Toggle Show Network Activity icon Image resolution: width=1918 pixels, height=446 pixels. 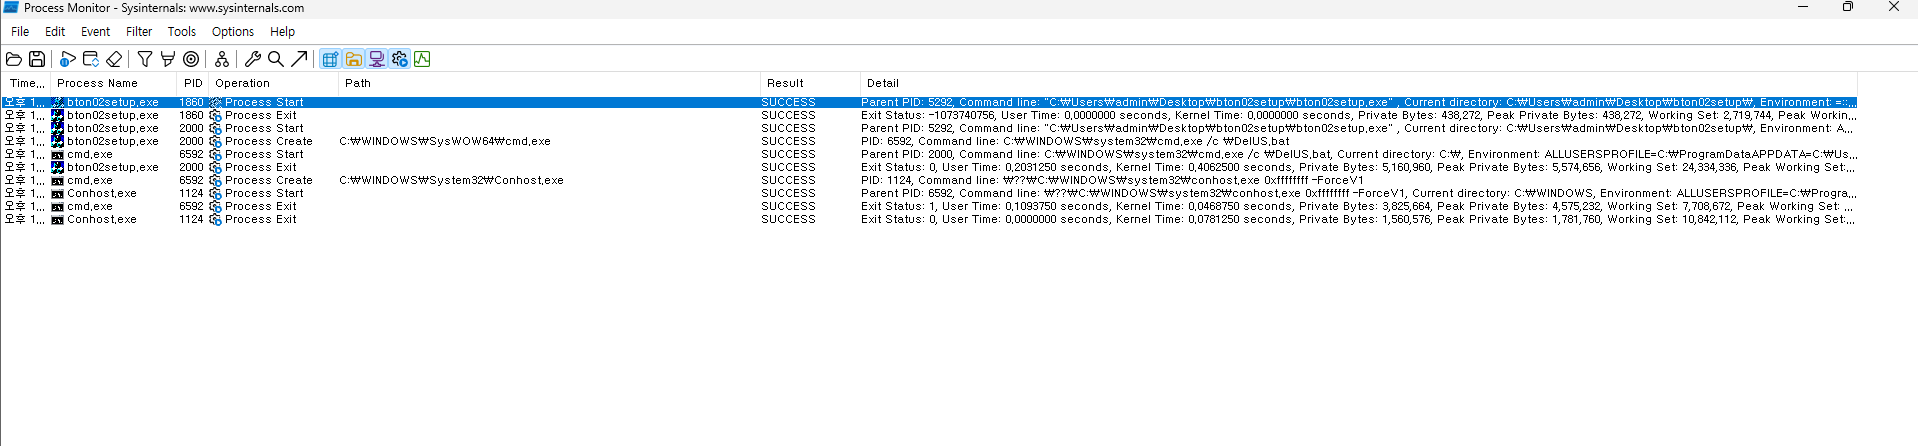376,59
